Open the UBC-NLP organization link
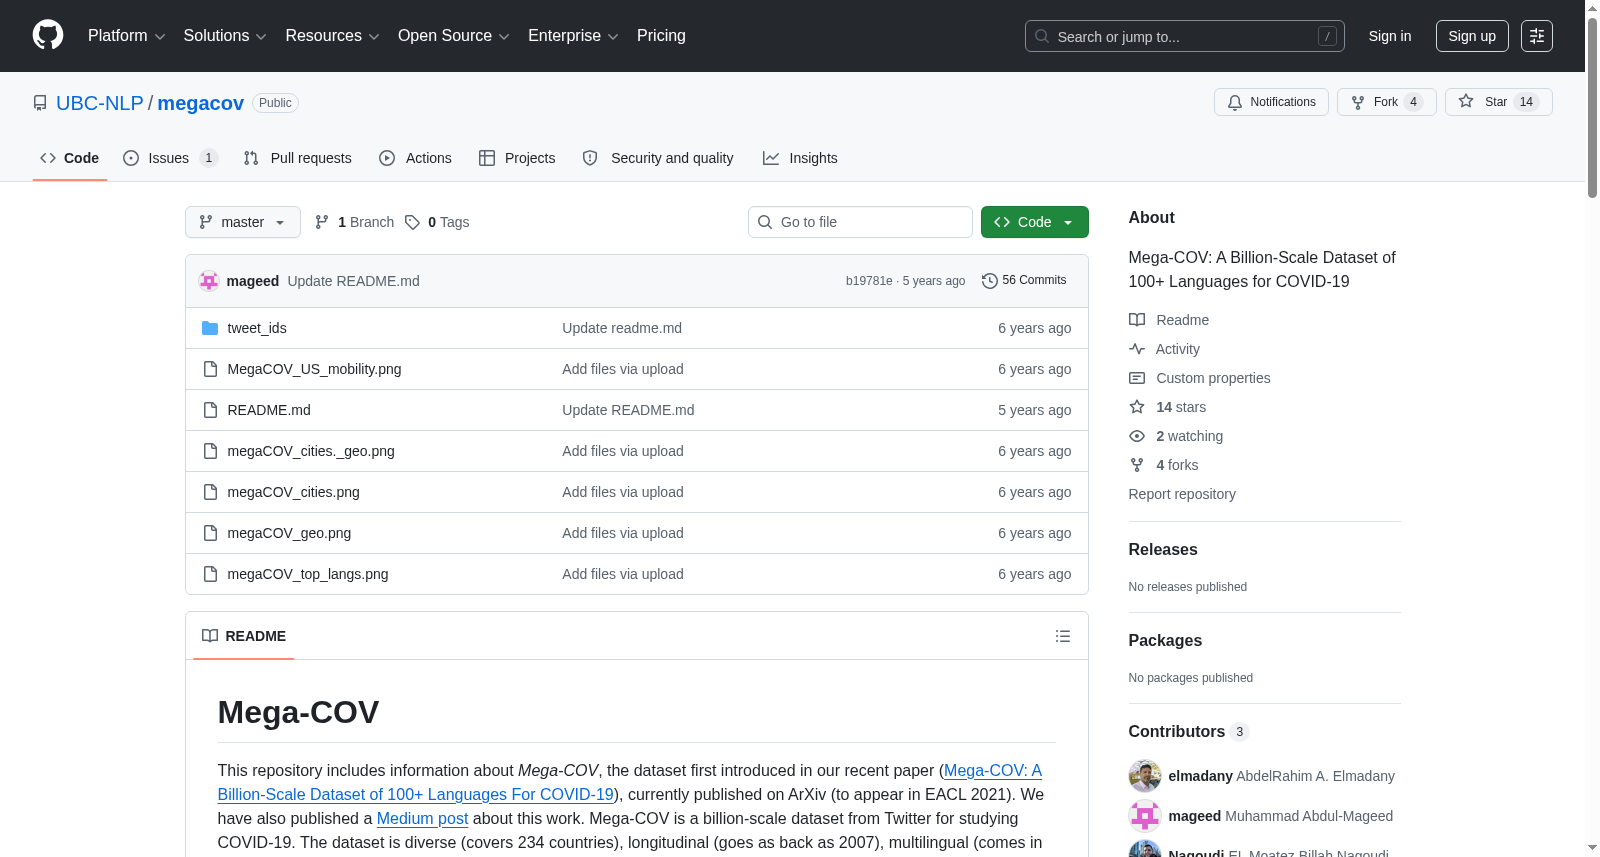This screenshot has height=857, width=1600. pos(100,103)
